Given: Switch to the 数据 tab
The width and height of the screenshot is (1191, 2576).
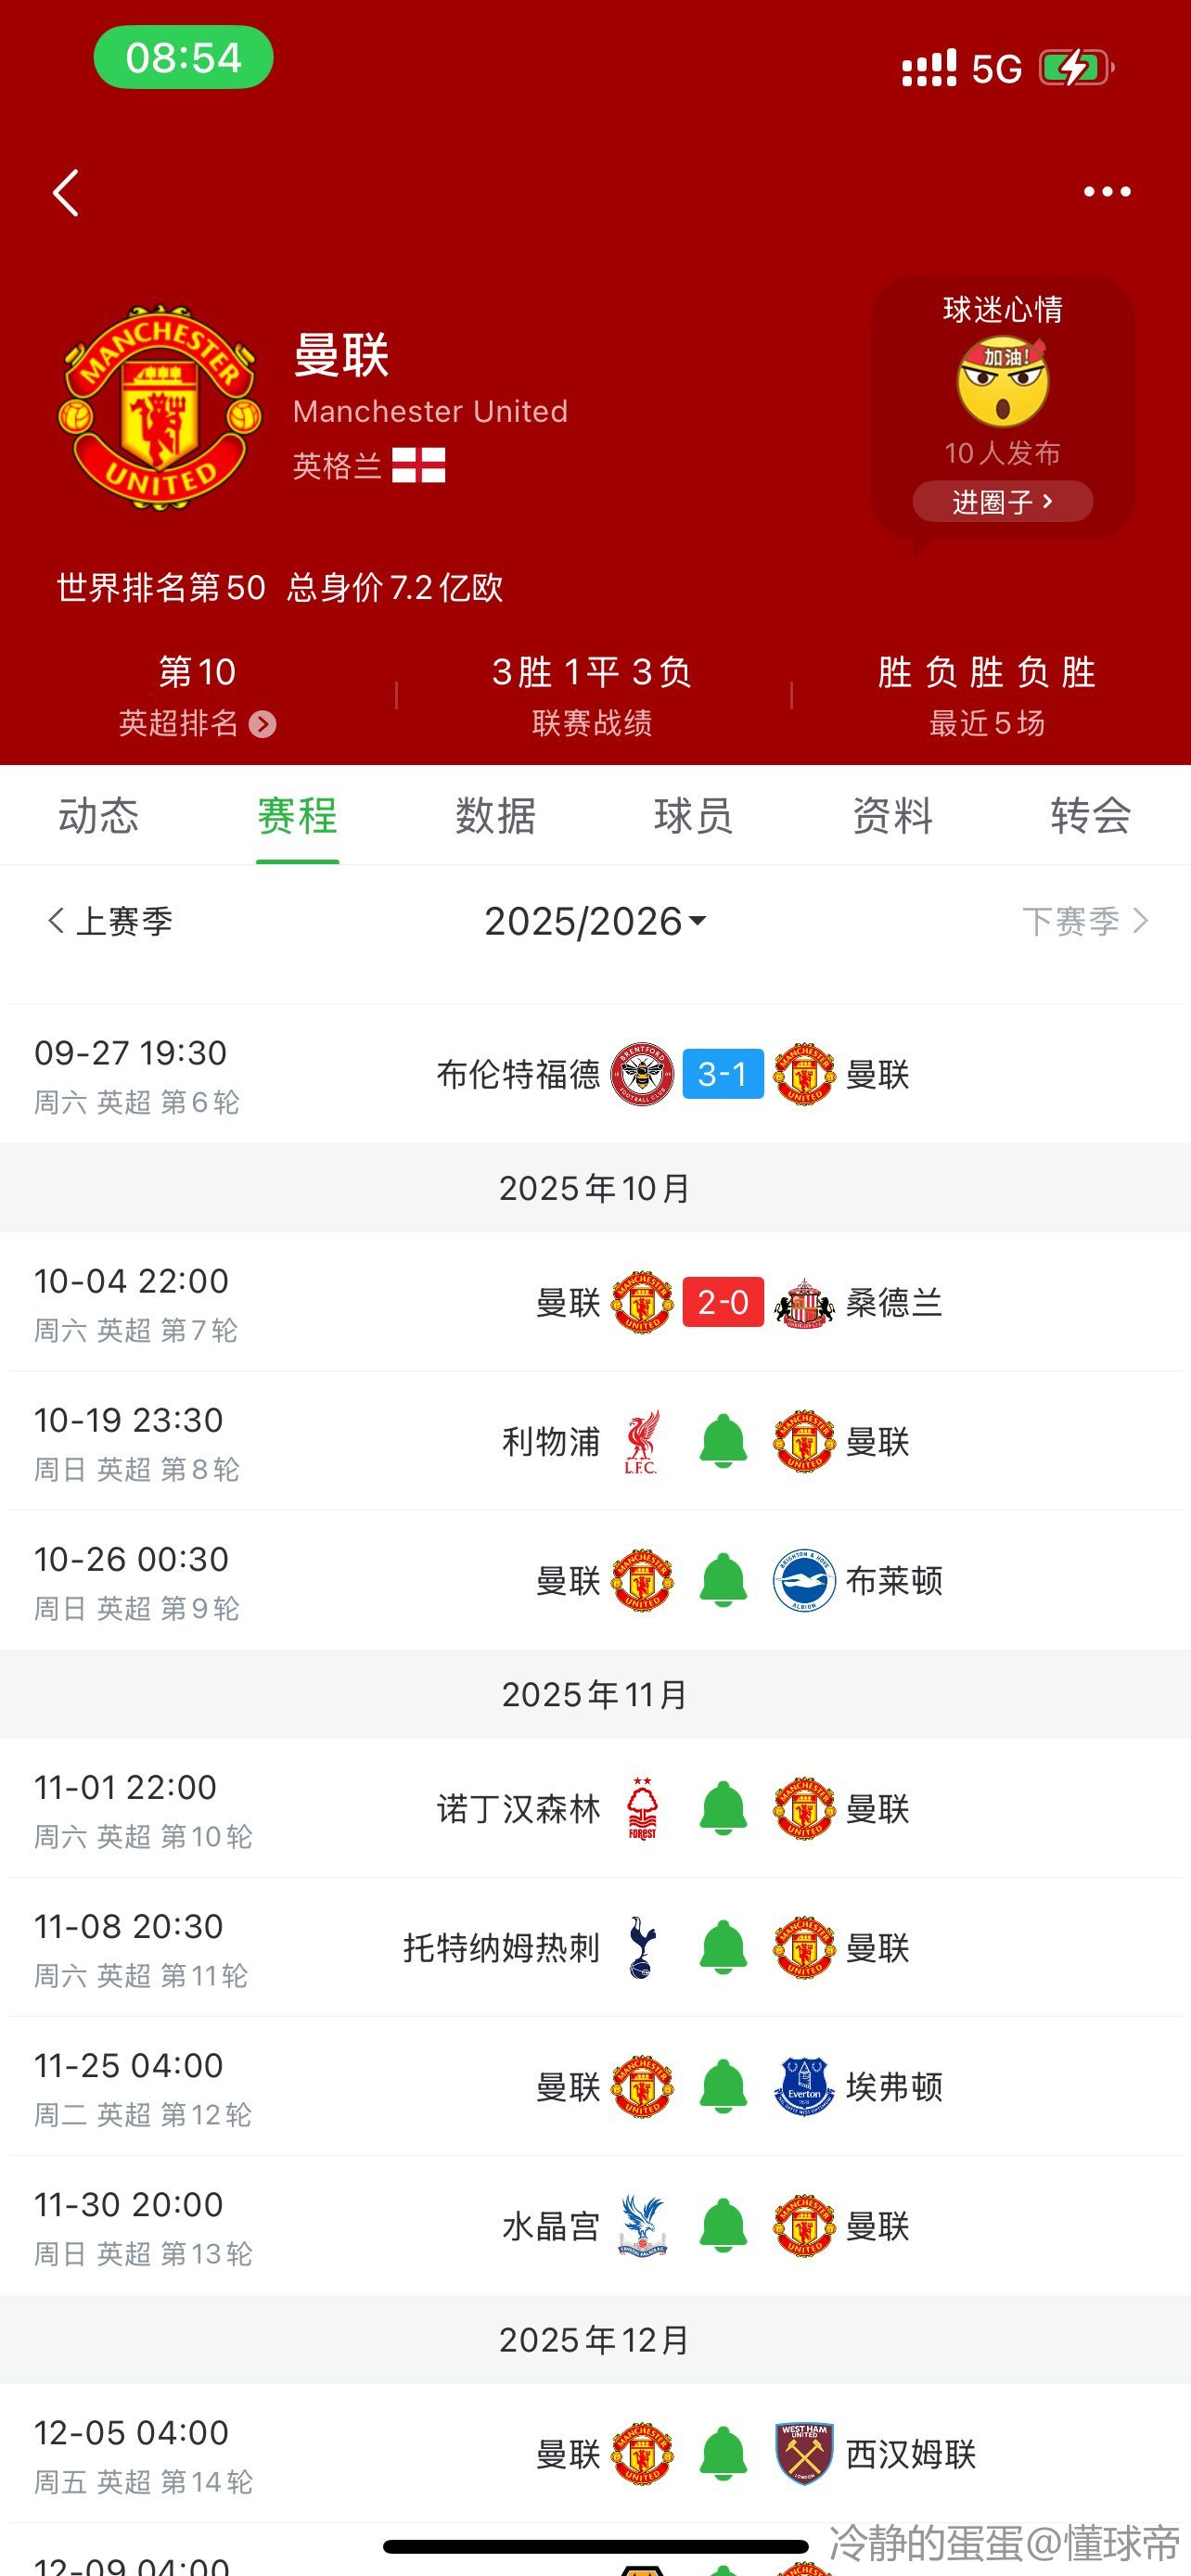Looking at the screenshot, I should [495, 816].
